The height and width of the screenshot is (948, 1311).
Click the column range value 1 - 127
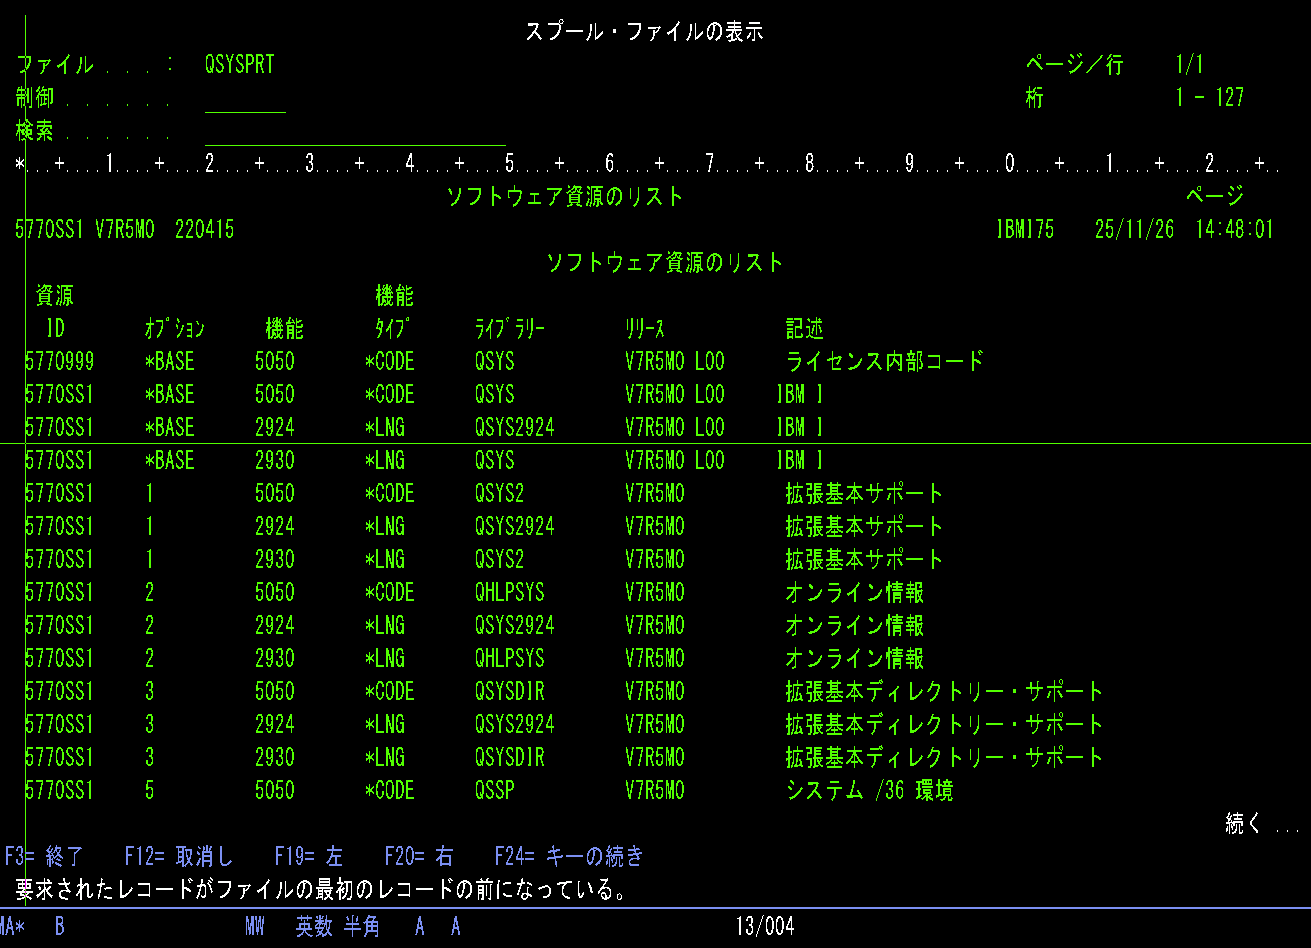(x=1210, y=98)
